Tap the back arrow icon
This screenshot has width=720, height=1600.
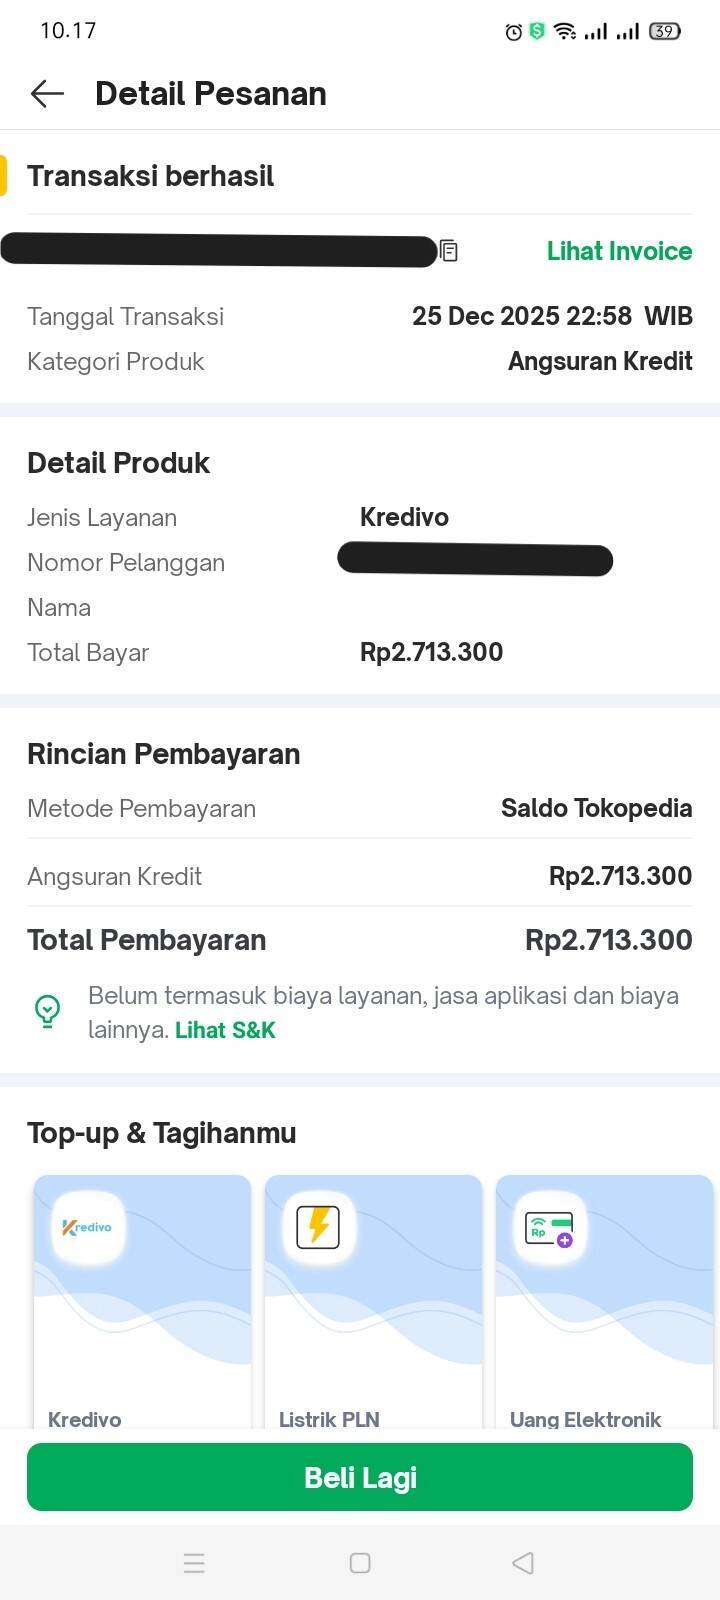[47, 94]
